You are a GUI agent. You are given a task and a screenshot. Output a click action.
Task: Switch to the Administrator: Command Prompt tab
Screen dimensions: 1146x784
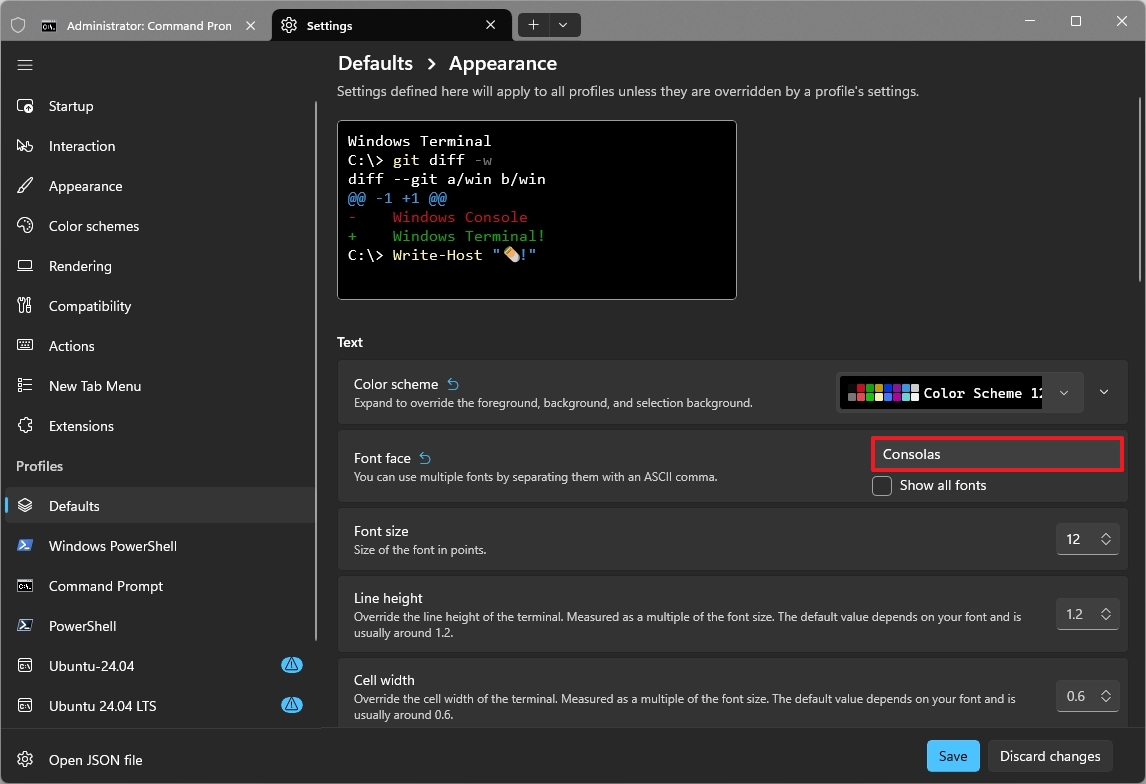coord(148,26)
